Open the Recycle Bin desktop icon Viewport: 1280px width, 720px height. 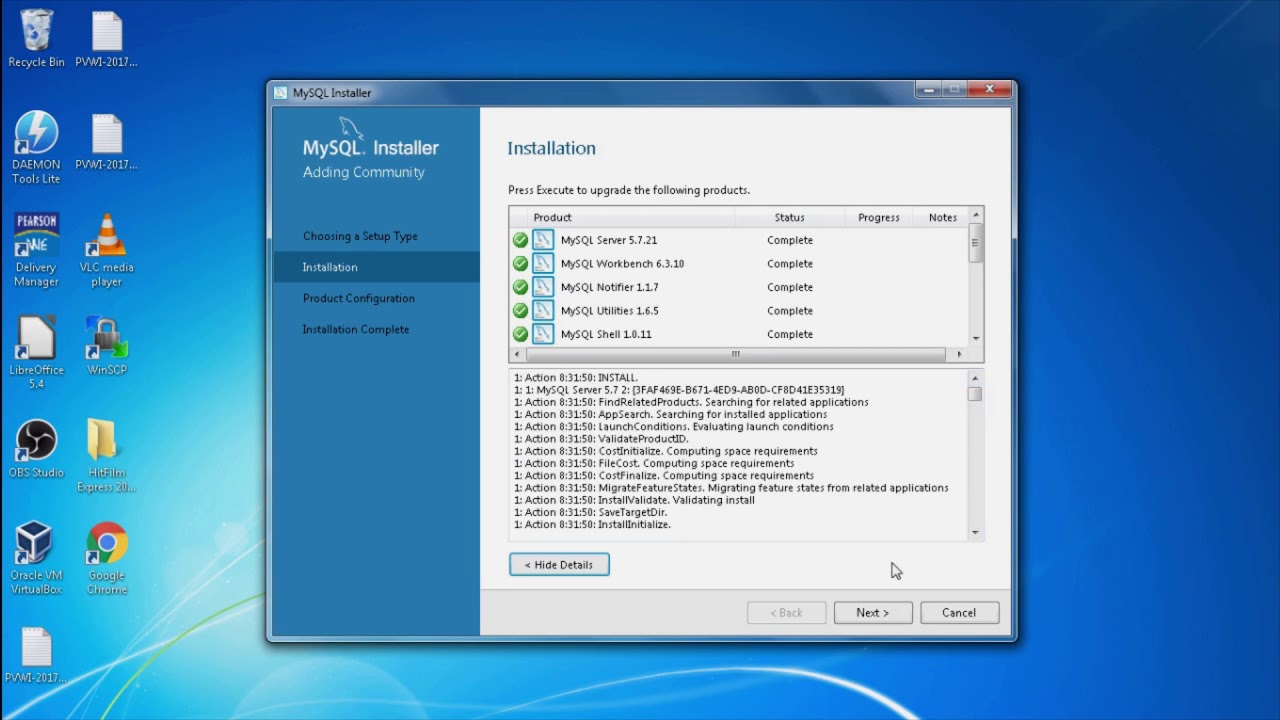36,39
